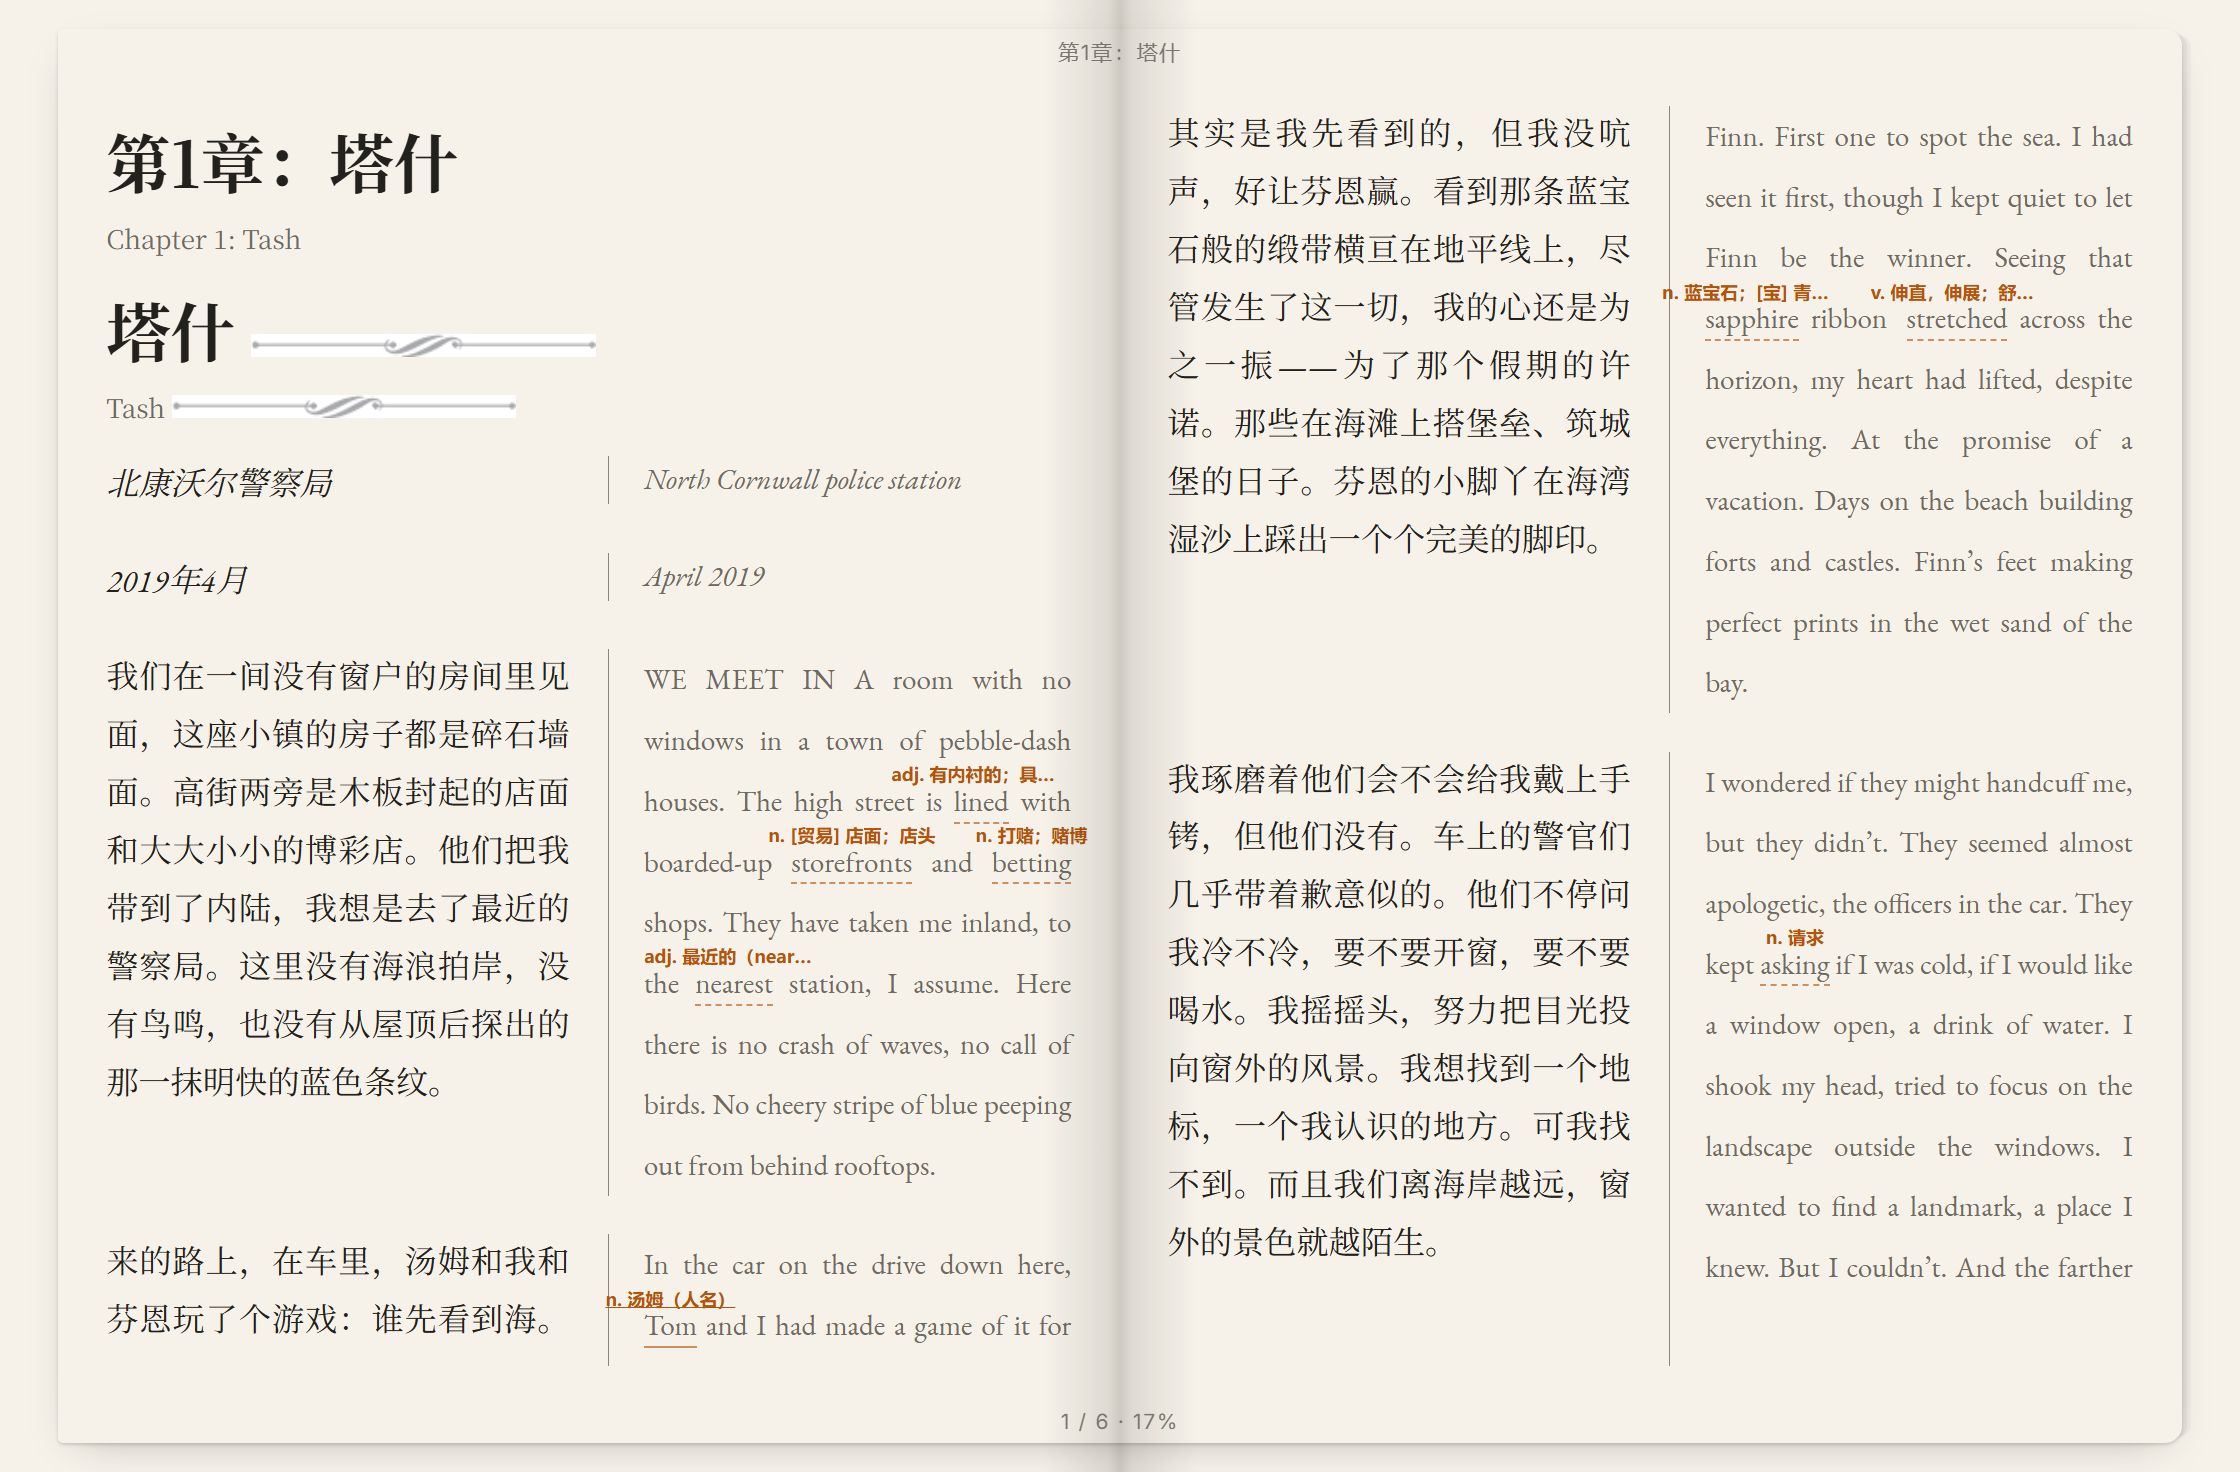This screenshot has height=1472, width=2240.
Task: Click the Chinese paragraph starting '其实是我先看到的'
Action: 1399,336
